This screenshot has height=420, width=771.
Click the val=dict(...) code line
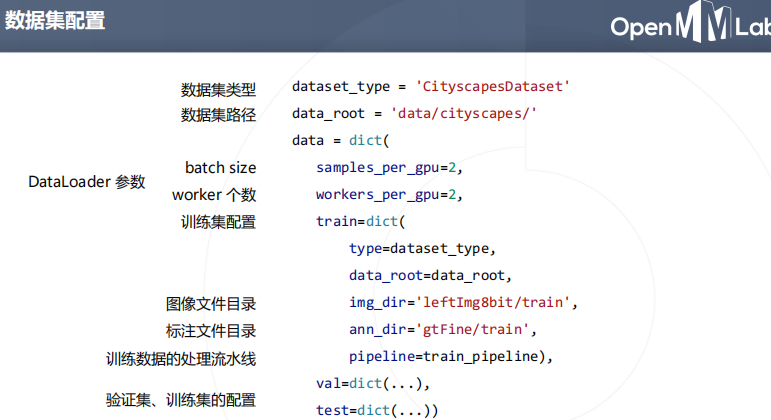[373, 383]
